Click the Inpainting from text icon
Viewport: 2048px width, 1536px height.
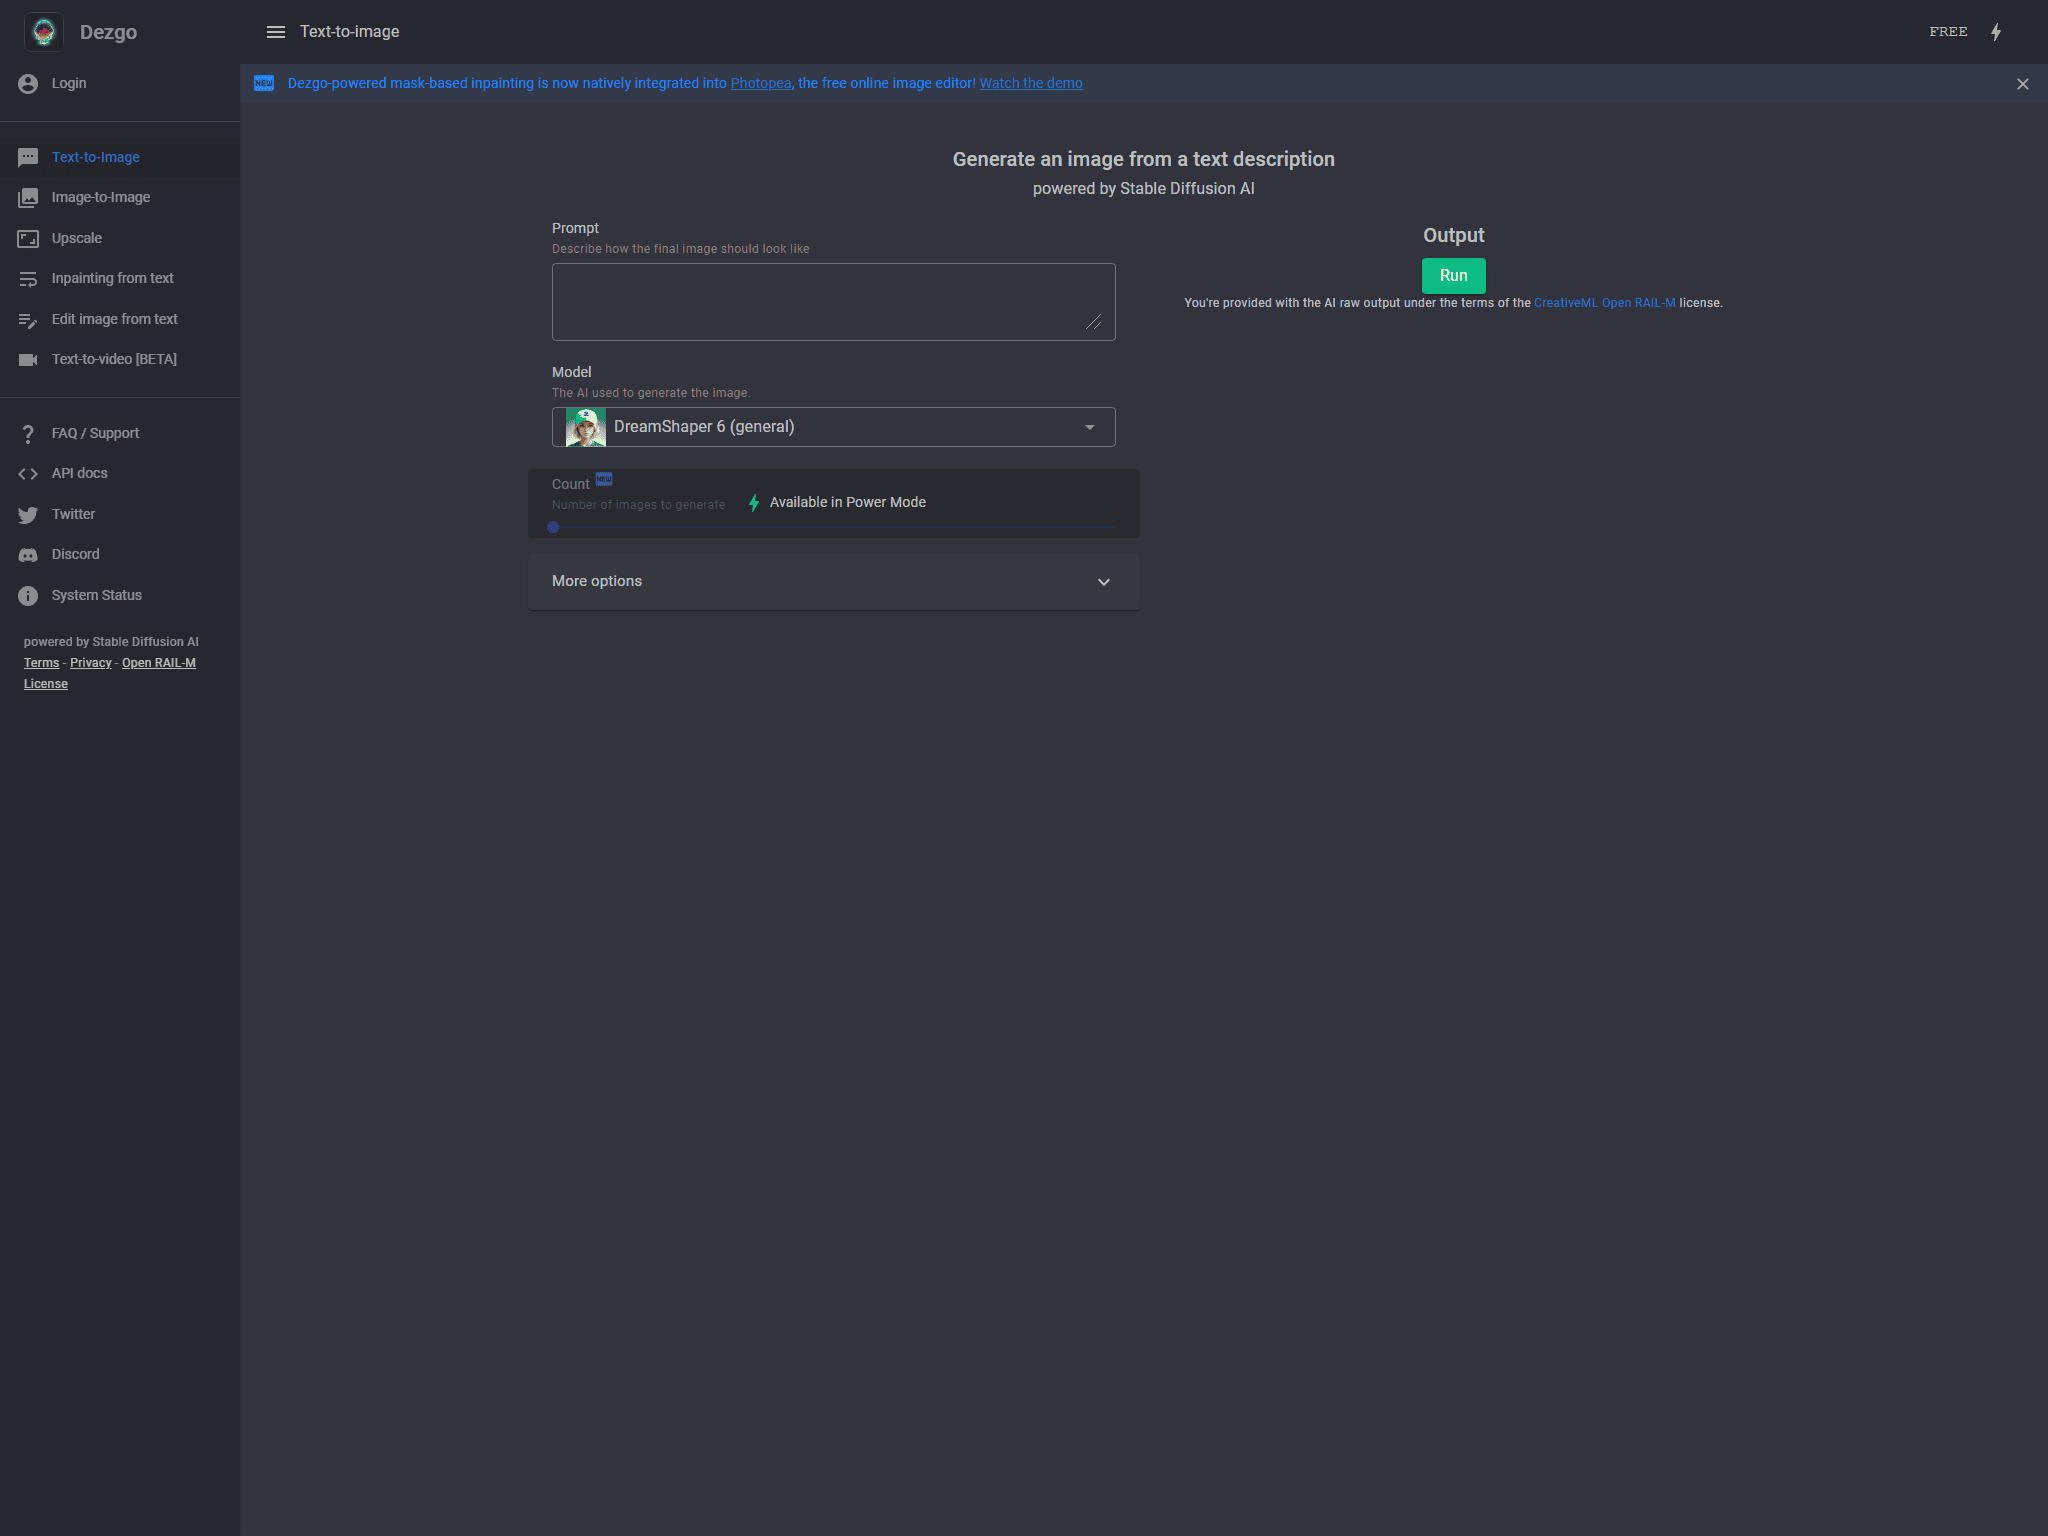(28, 279)
